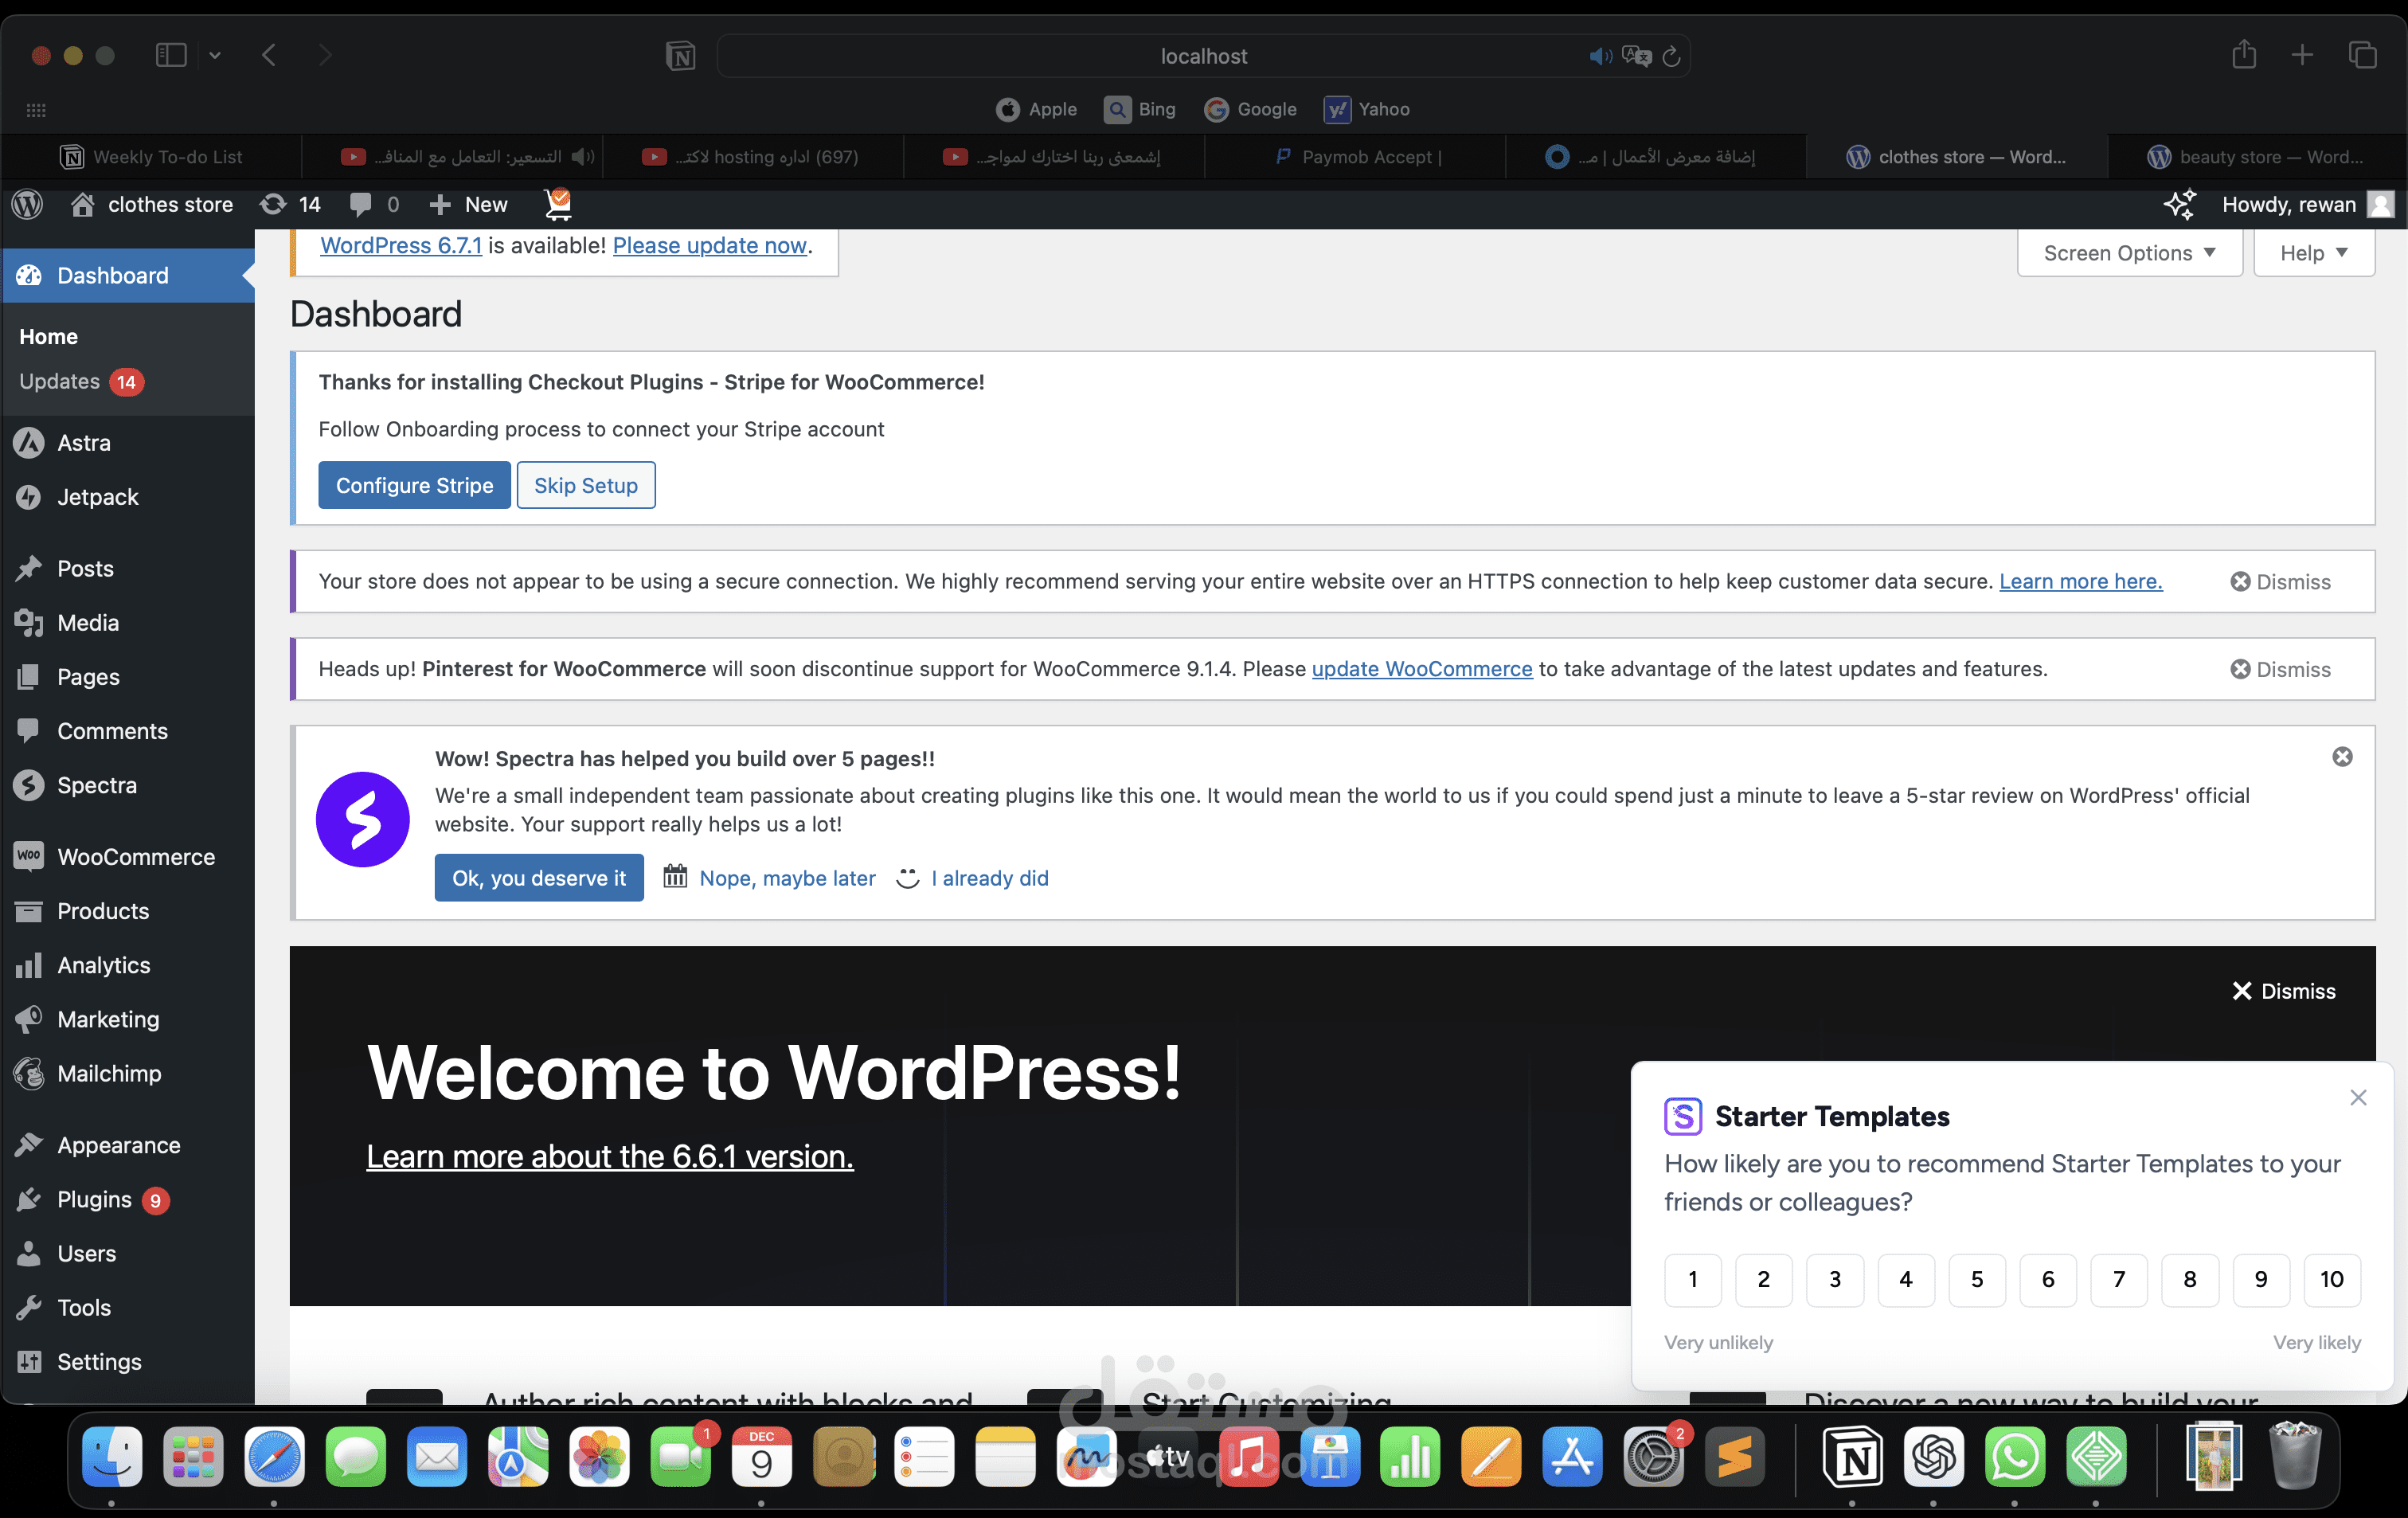2408x1518 pixels.
Task: Click the Configure Stripe button
Action: (x=414, y=485)
